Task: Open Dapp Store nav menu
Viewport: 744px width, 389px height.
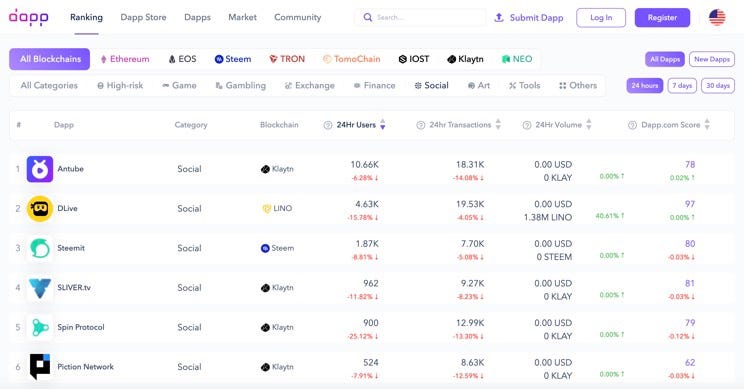Action: coord(143,18)
